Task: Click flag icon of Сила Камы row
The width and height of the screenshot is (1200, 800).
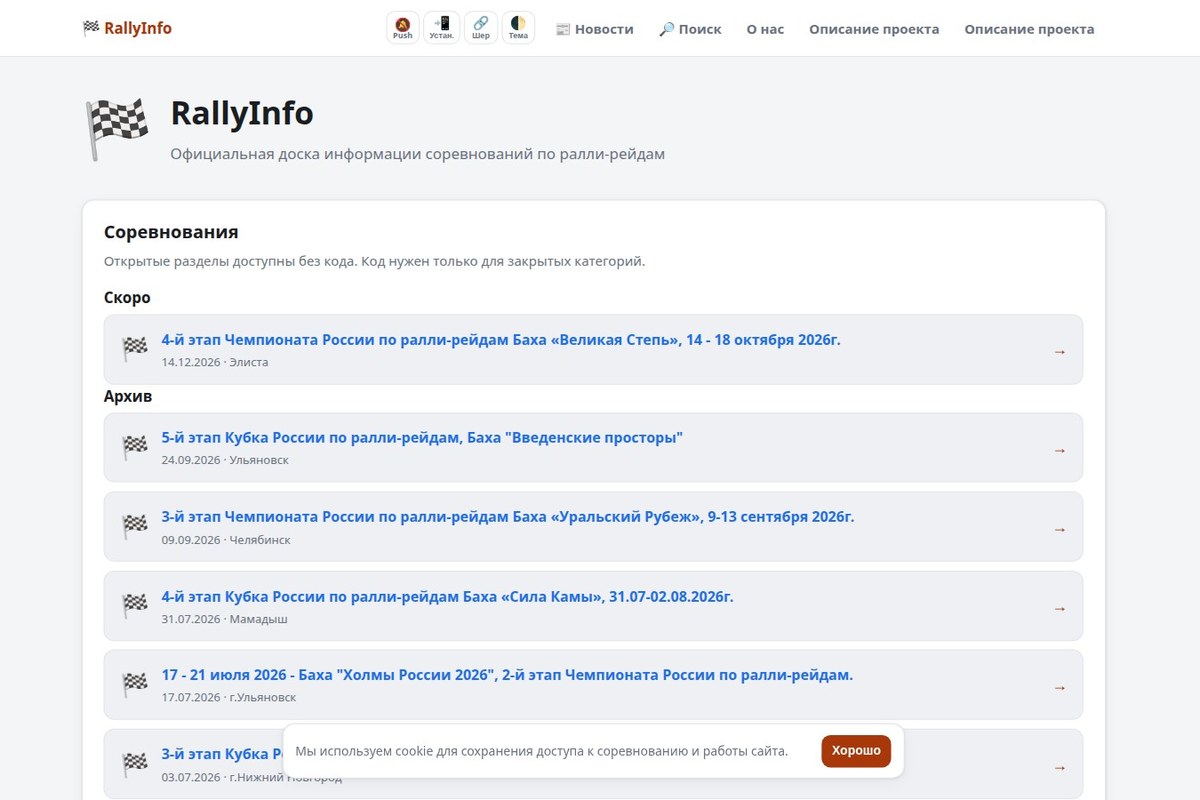Action: (x=135, y=606)
